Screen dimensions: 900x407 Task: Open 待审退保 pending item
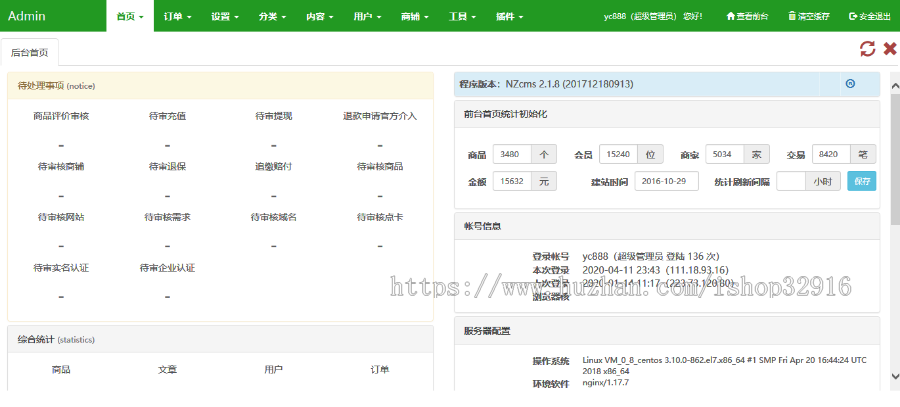pos(168,166)
